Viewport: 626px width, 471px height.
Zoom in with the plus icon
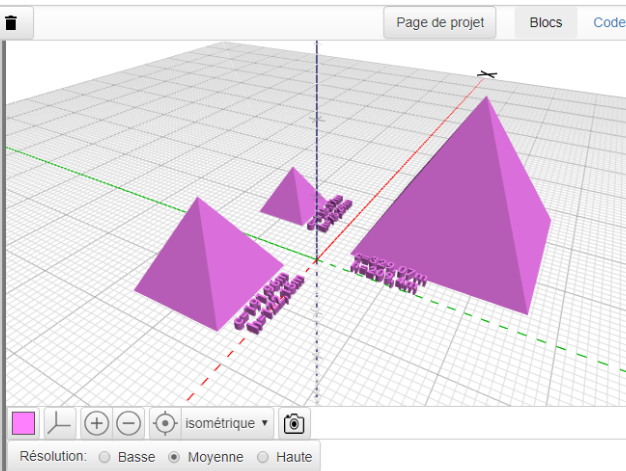(x=96, y=423)
